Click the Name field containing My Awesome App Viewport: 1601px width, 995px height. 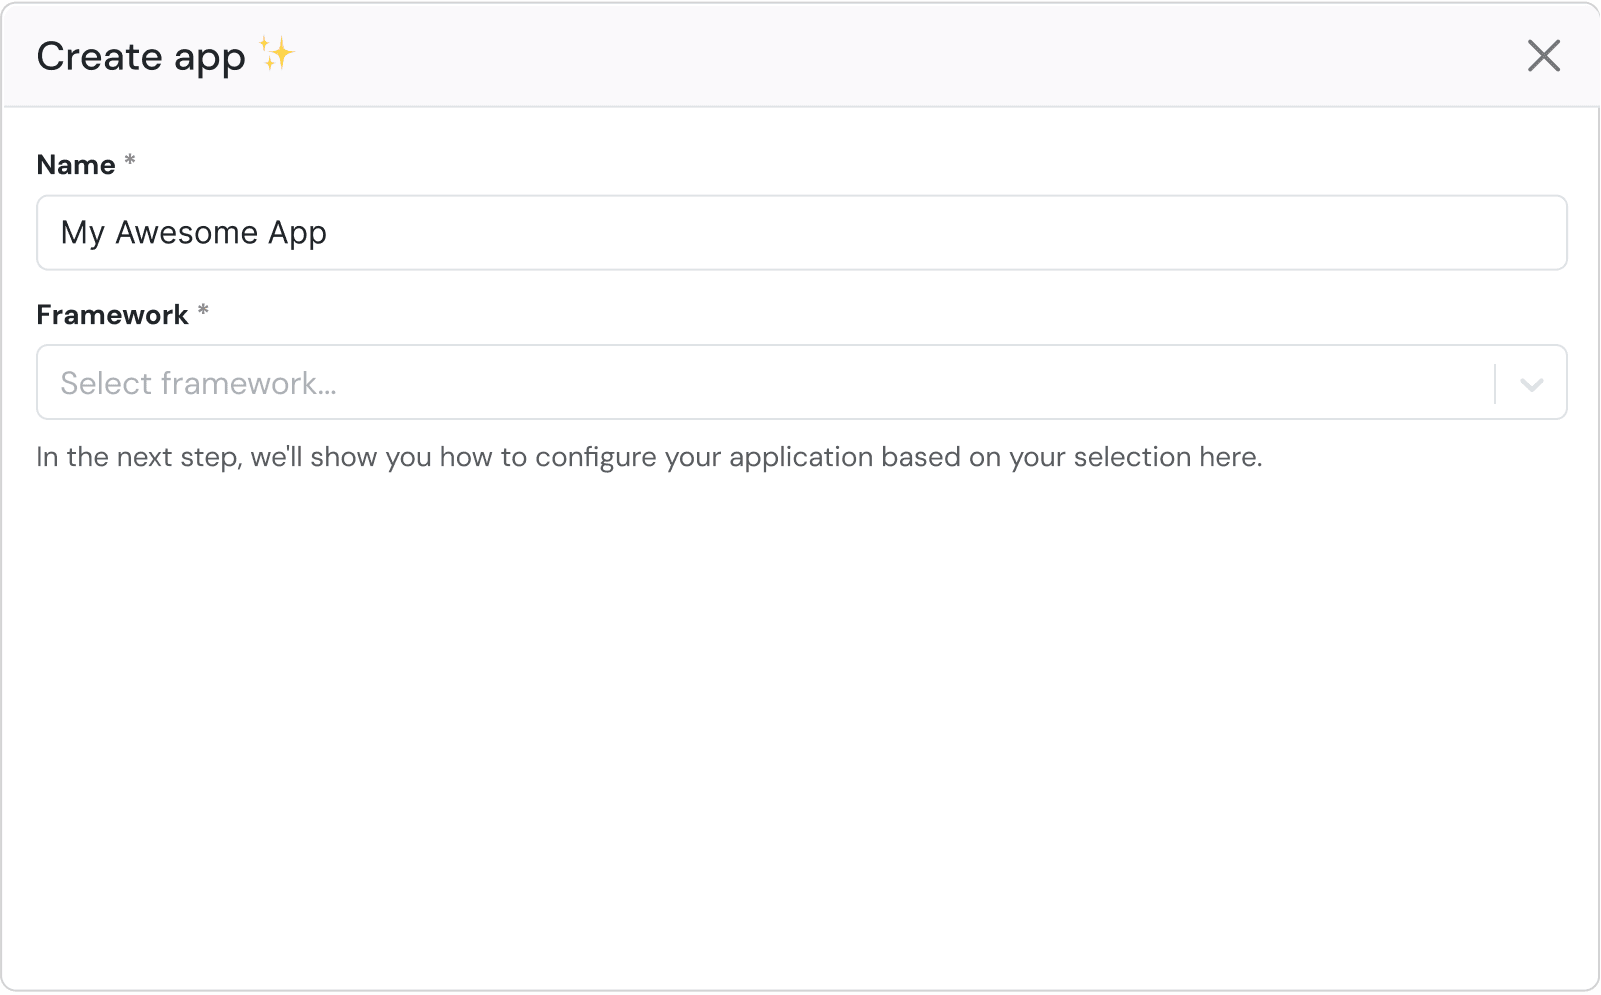point(700,232)
